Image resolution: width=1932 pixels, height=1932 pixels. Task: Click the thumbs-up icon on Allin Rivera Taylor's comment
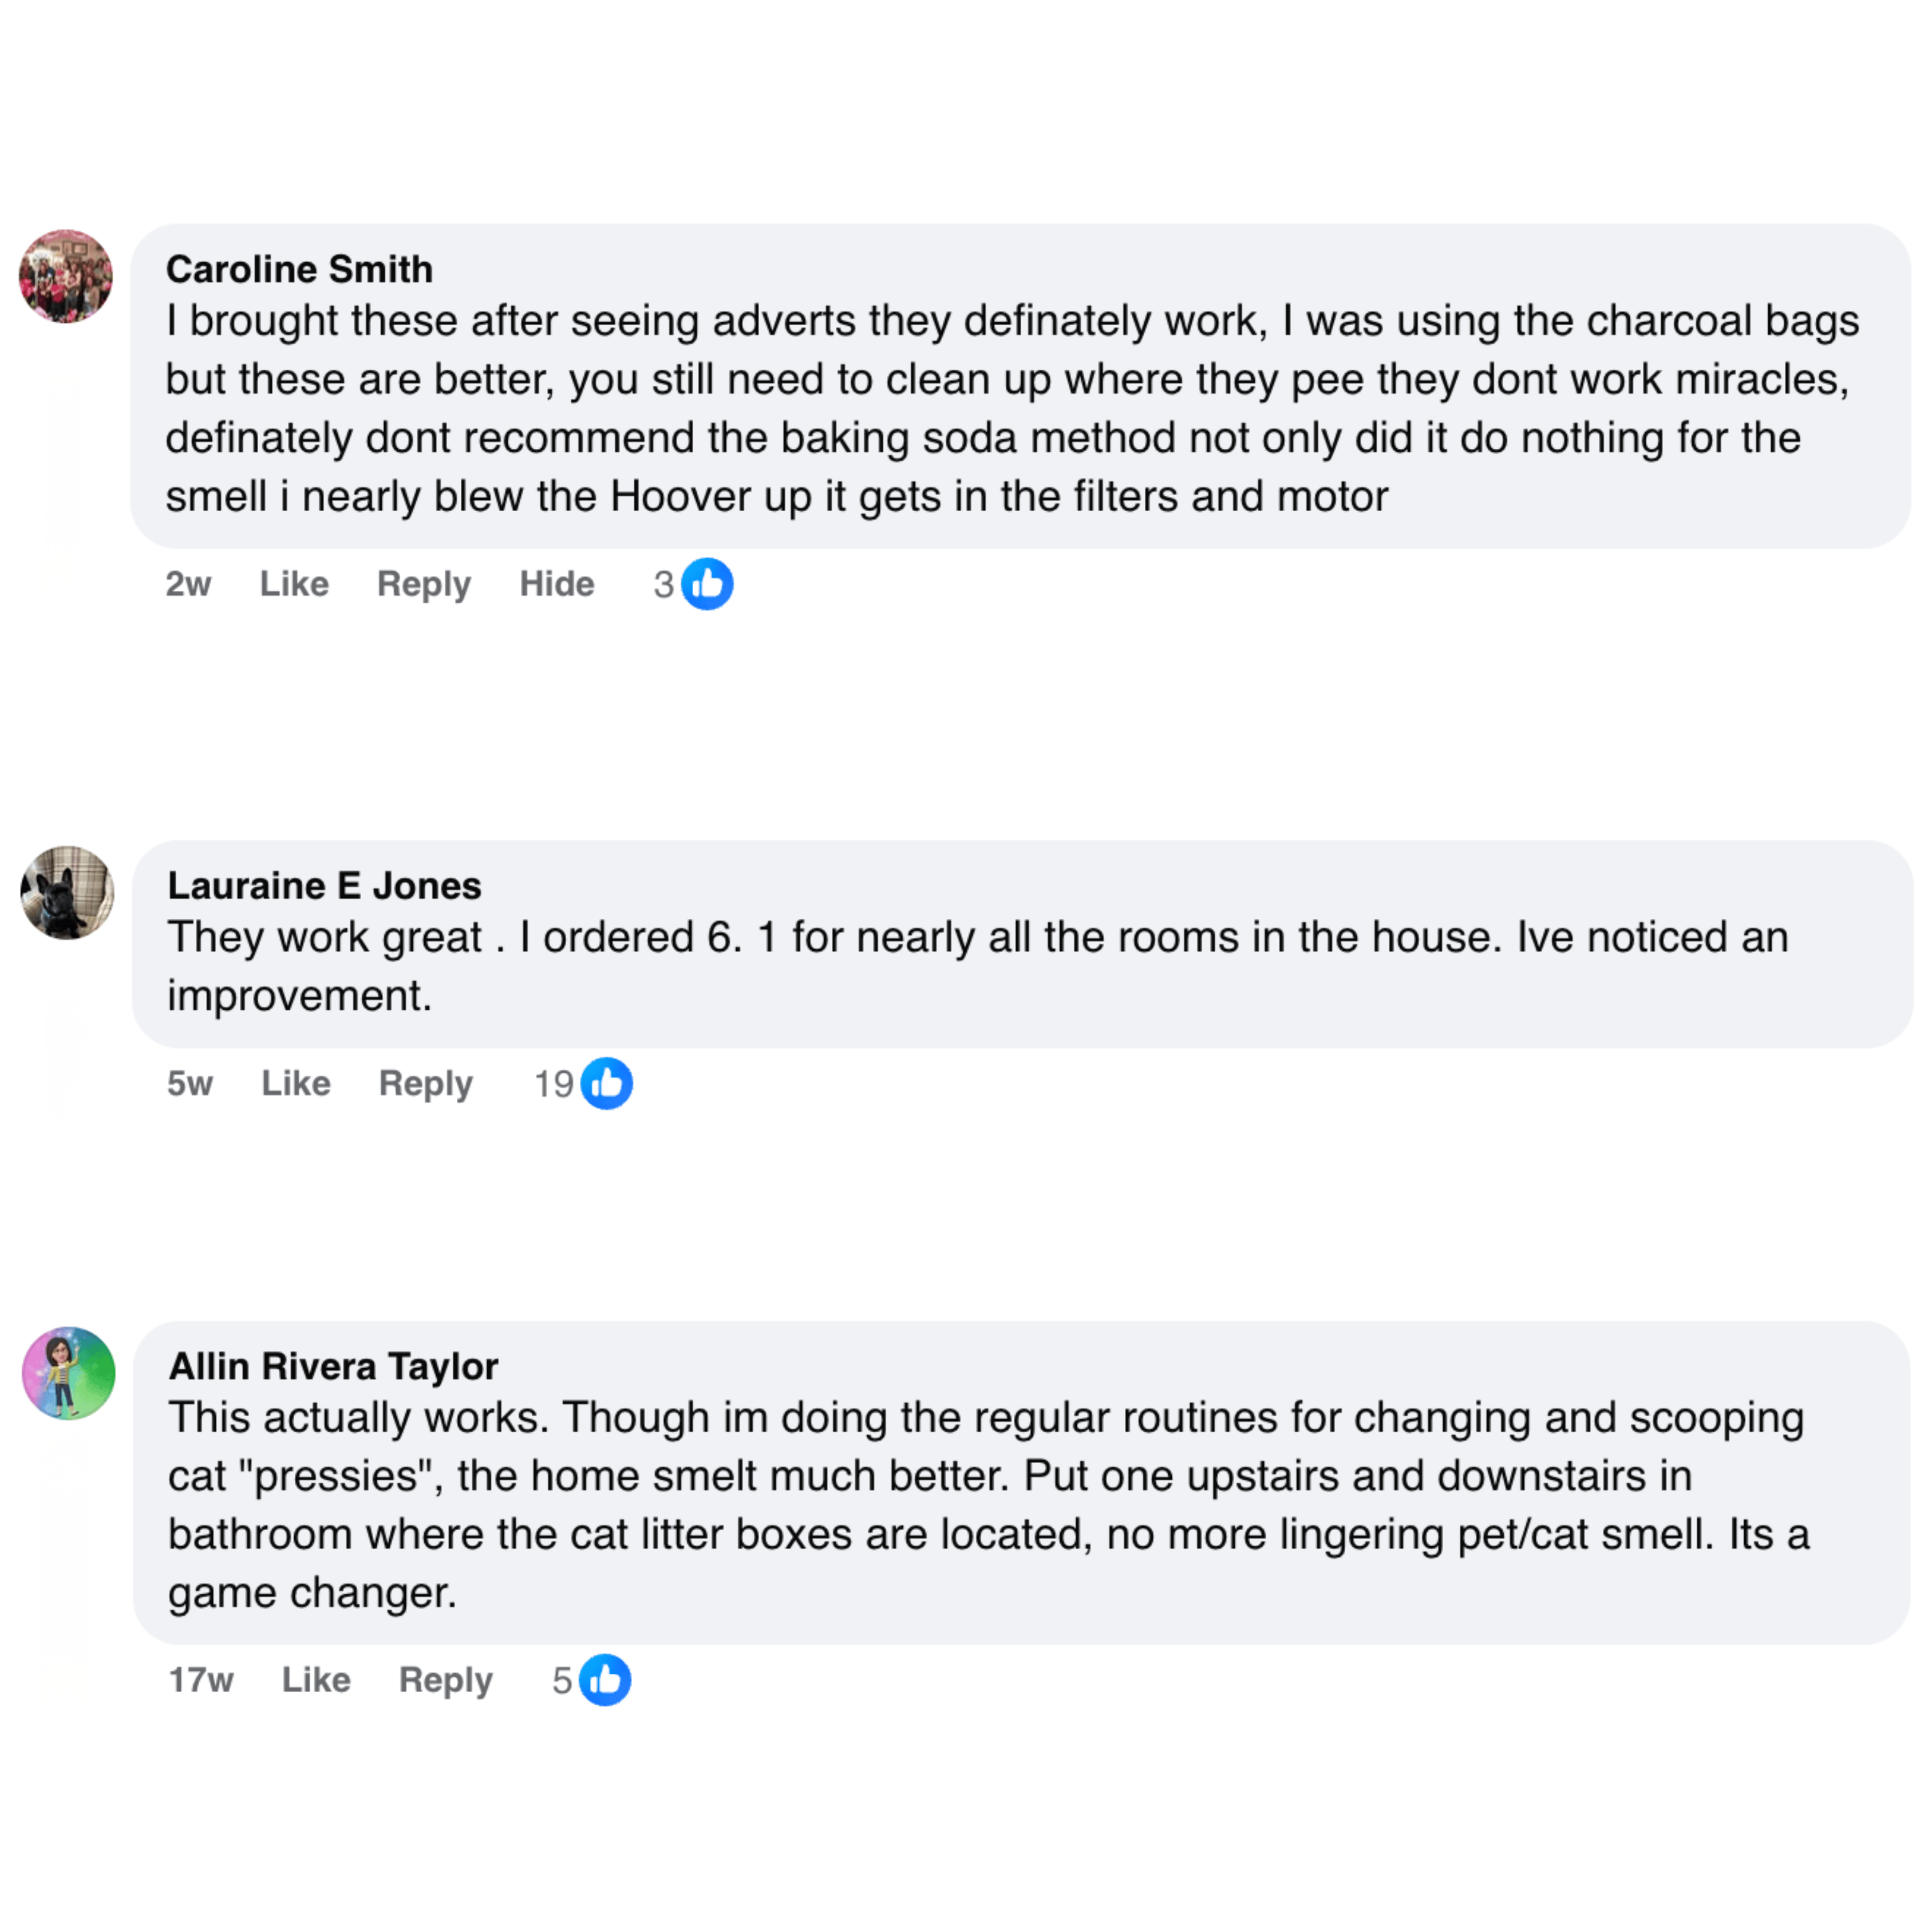(605, 1680)
